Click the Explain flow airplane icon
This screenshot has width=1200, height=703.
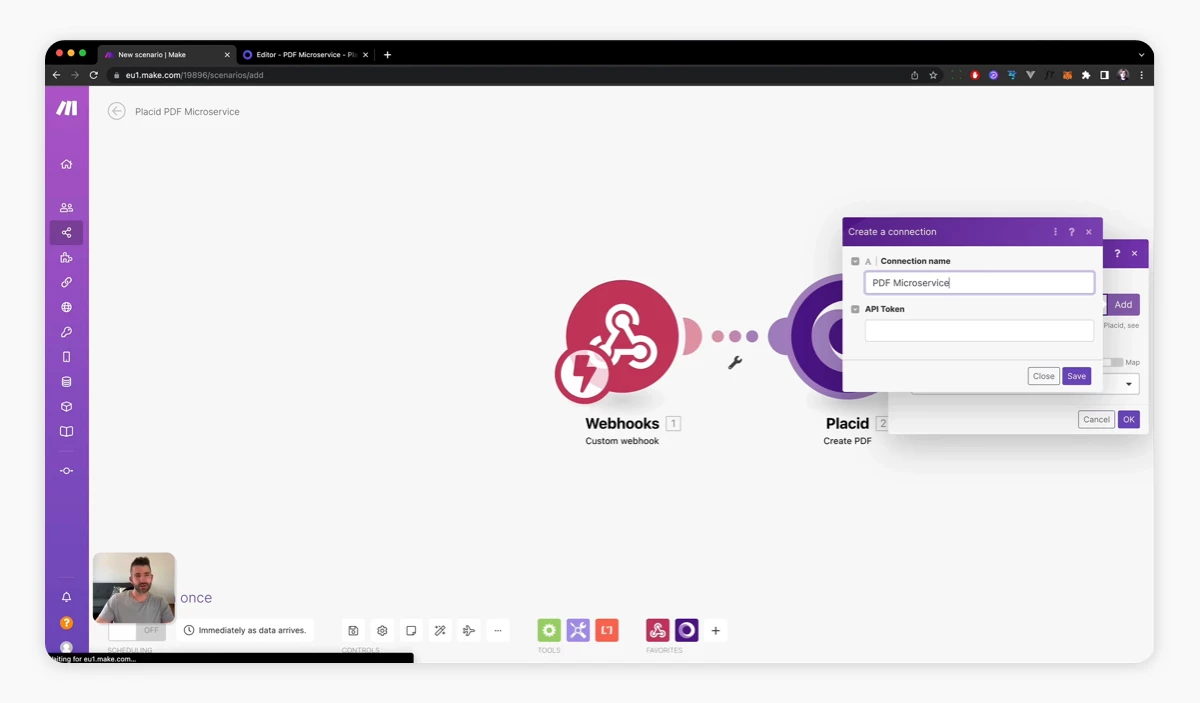tap(469, 631)
